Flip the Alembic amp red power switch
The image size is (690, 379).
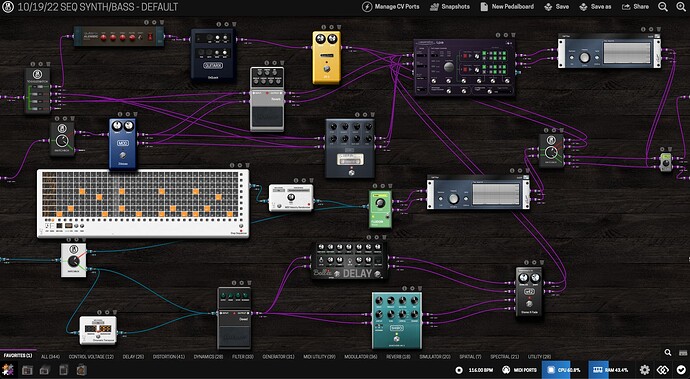pos(150,37)
